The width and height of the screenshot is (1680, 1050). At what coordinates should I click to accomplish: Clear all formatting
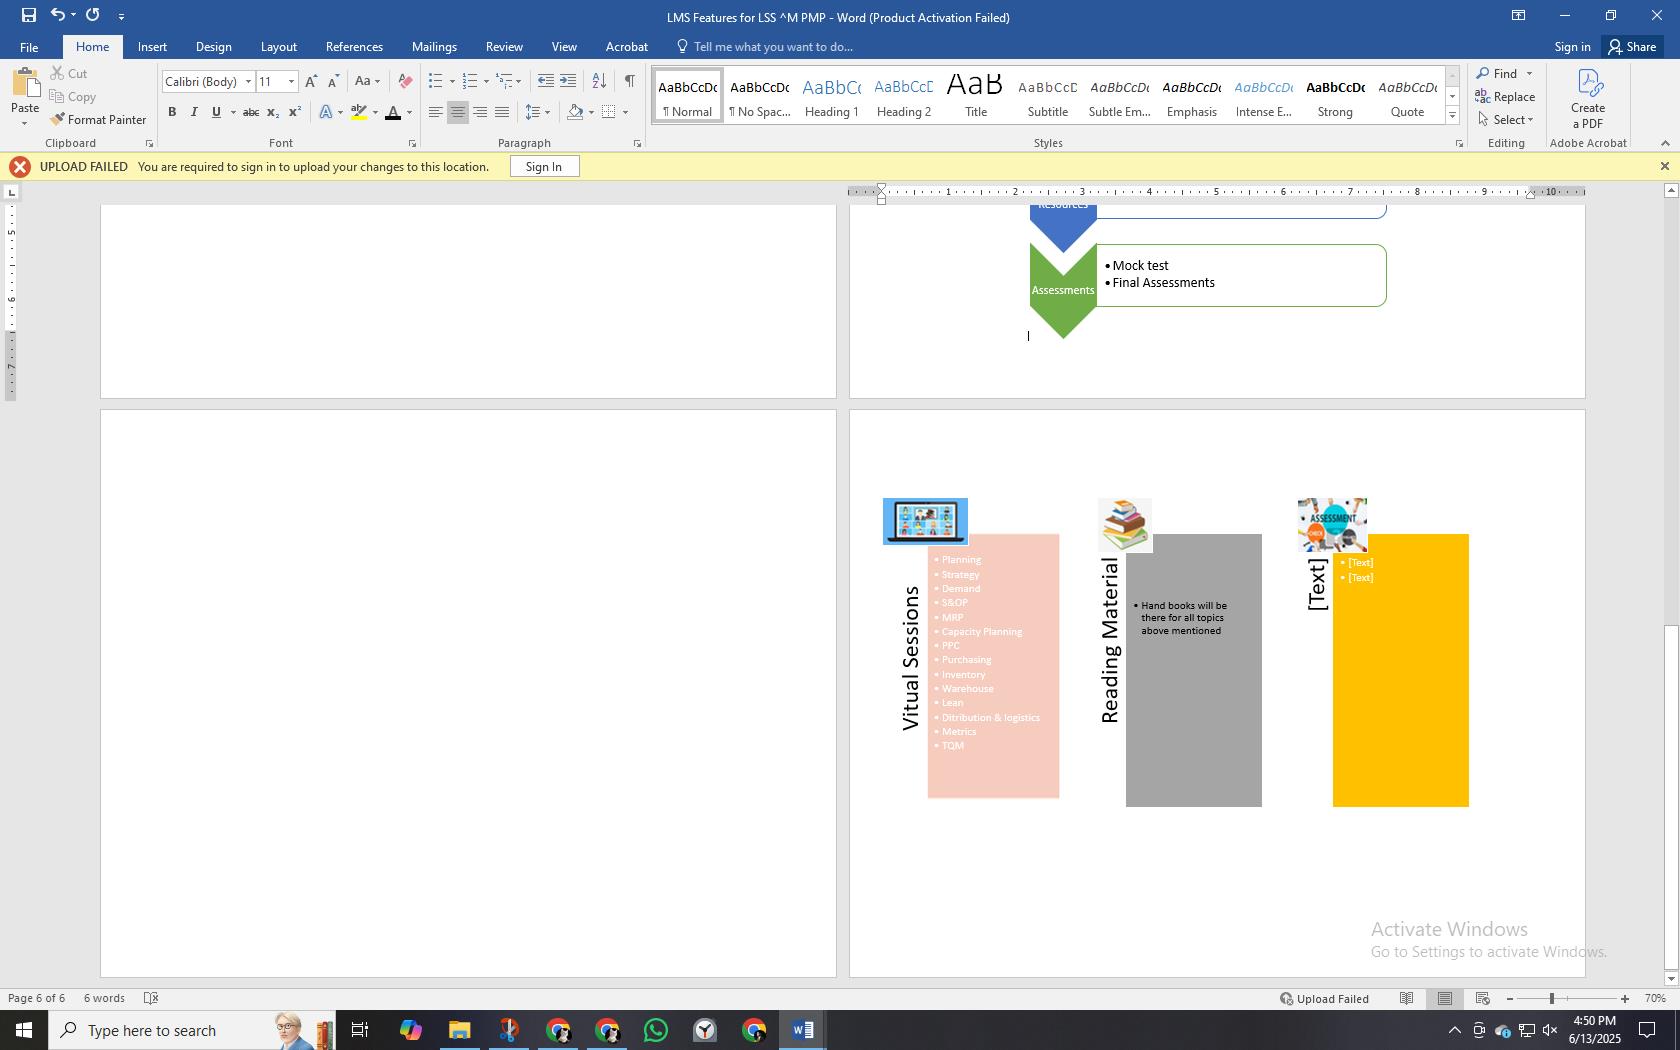tap(405, 81)
